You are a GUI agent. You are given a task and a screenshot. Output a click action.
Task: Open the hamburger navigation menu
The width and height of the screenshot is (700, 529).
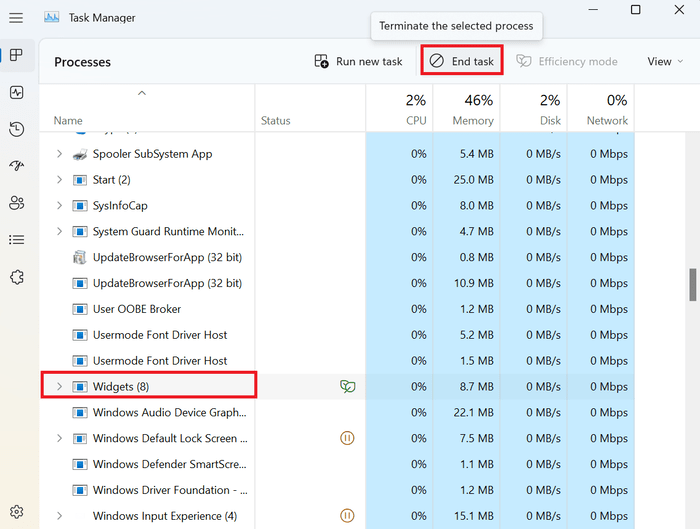(16, 18)
